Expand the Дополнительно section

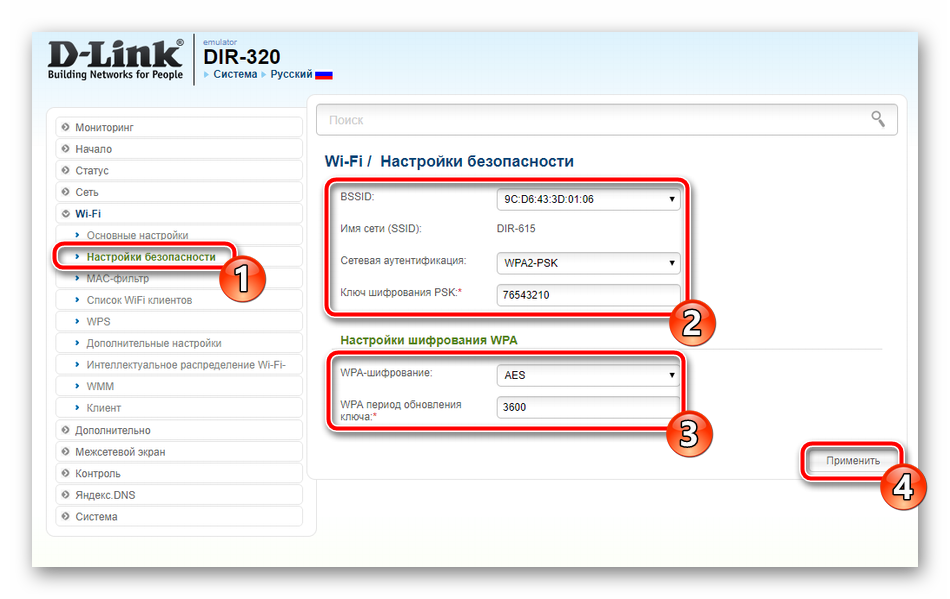tap(179, 430)
